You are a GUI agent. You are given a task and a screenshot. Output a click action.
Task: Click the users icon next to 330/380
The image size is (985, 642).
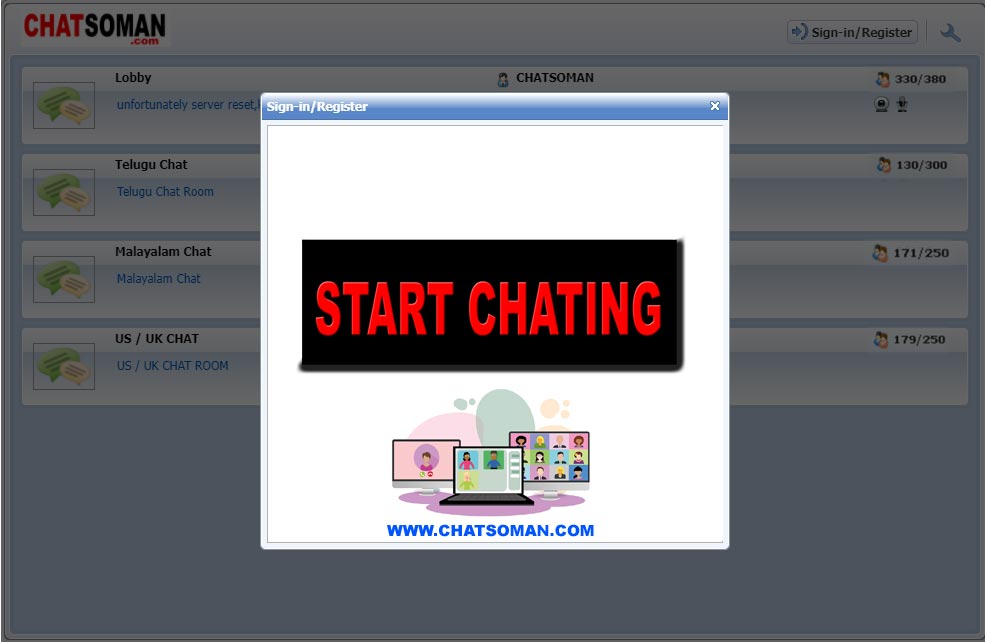(x=881, y=78)
